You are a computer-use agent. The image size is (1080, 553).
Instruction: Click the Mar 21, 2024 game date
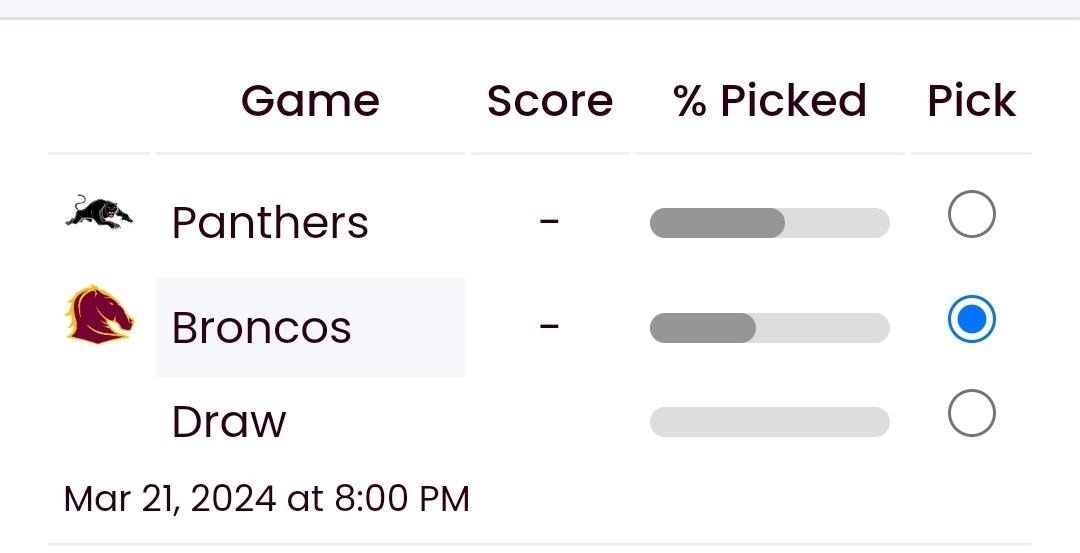click(267, 499)
